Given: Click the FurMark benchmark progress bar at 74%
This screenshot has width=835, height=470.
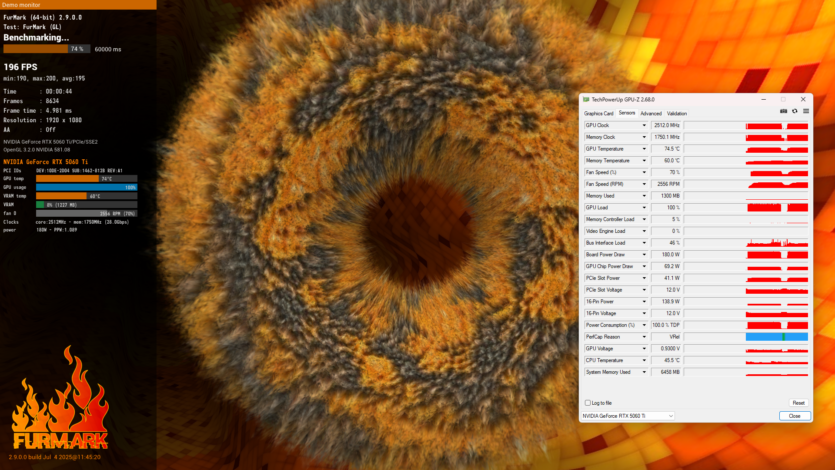Looking at the screenshot, I should 47,49.
